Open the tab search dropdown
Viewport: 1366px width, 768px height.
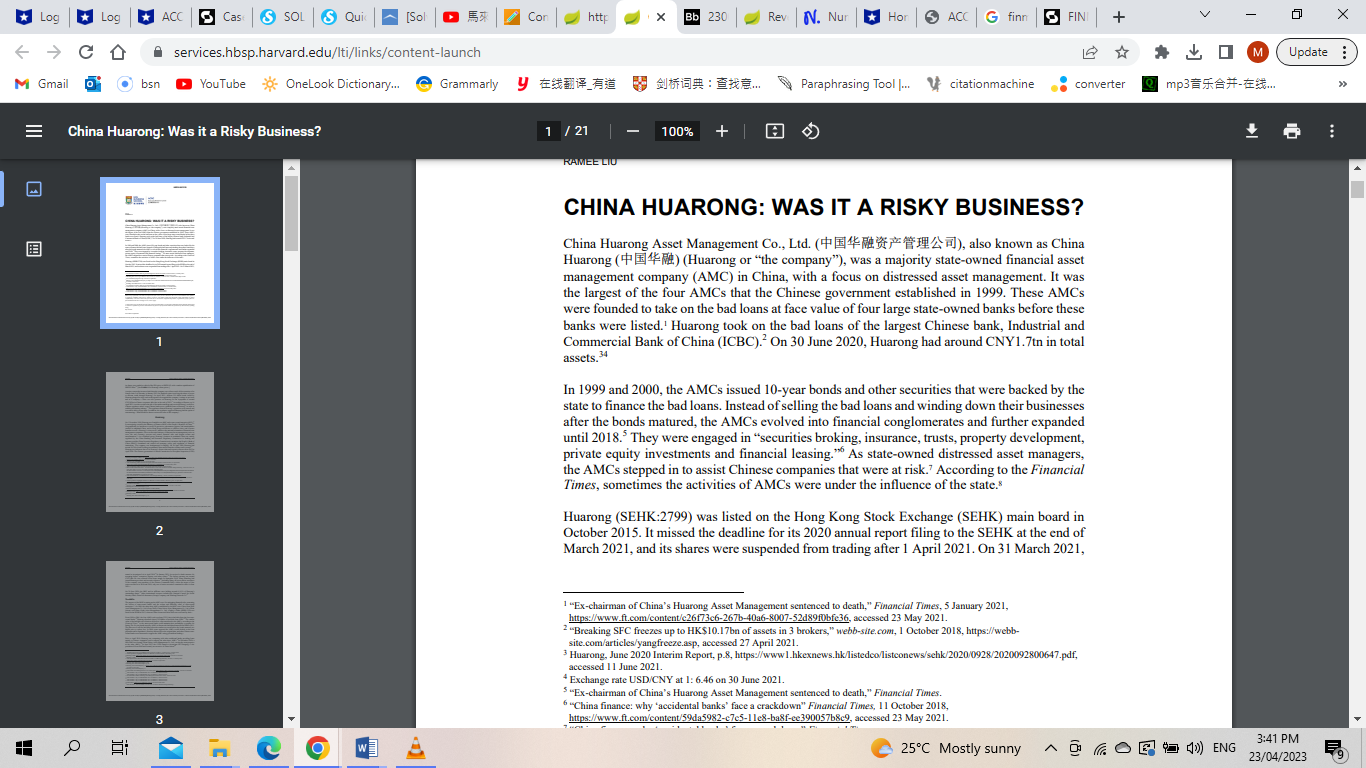coord(1204,15)
